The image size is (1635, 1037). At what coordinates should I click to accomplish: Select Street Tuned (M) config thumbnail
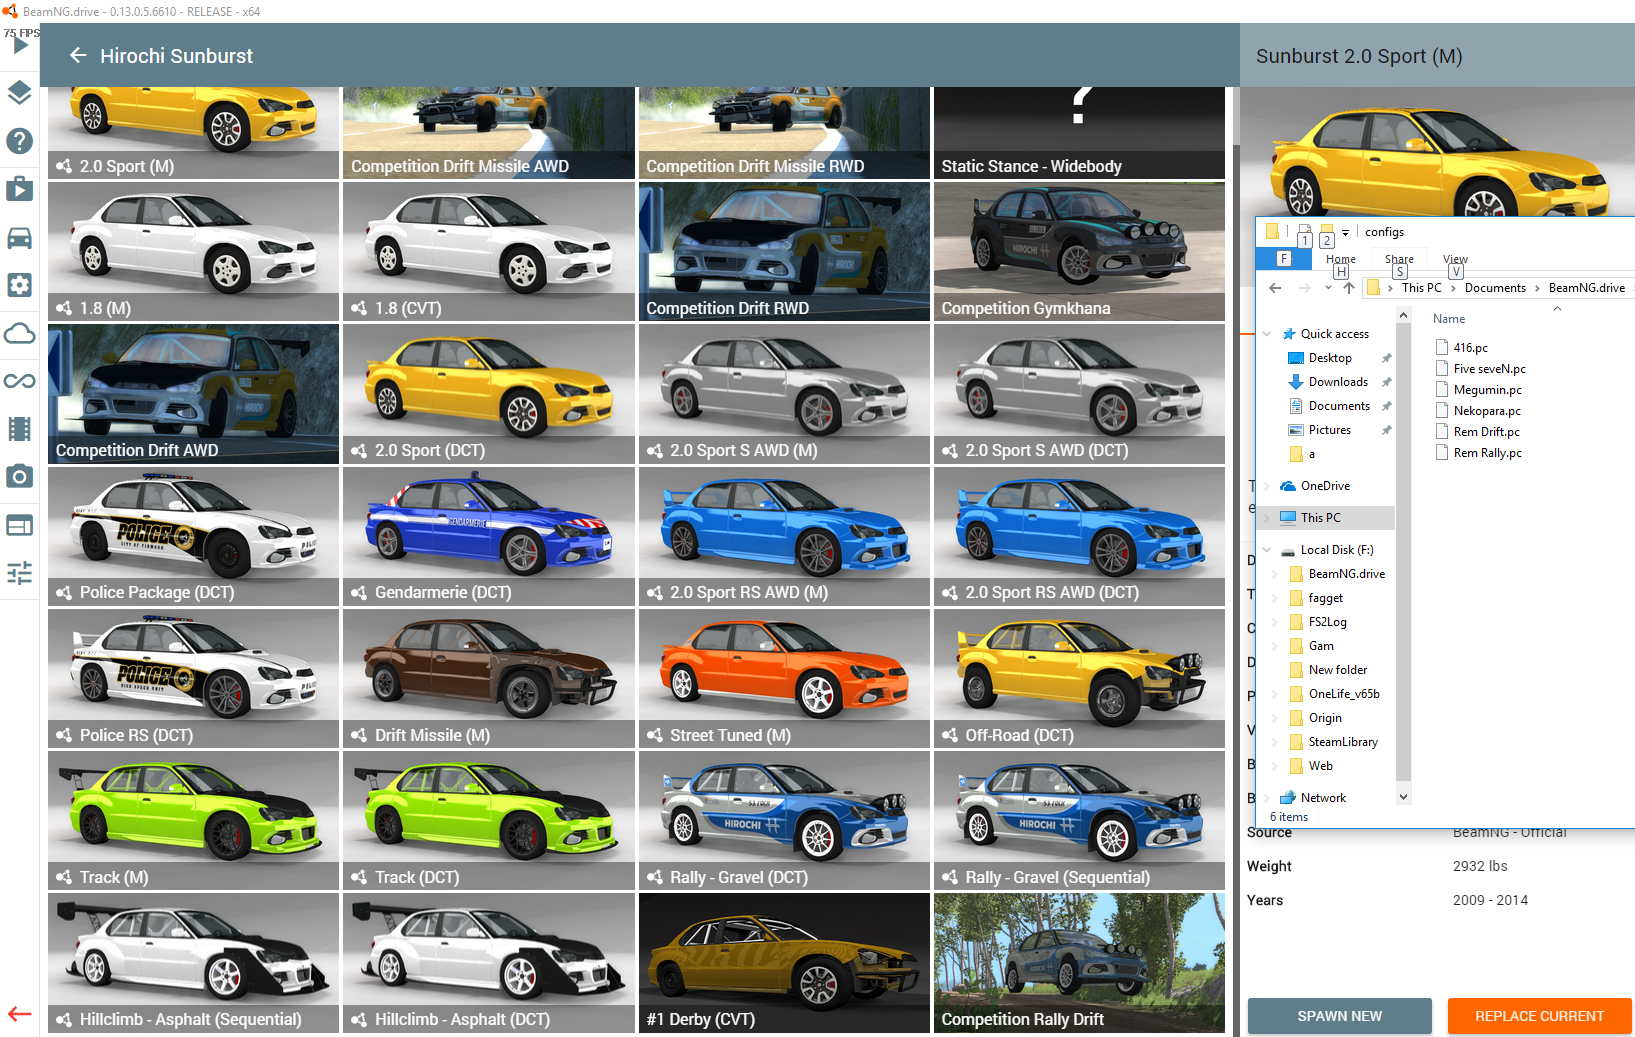pyautogui.click(x=784, y=678)
